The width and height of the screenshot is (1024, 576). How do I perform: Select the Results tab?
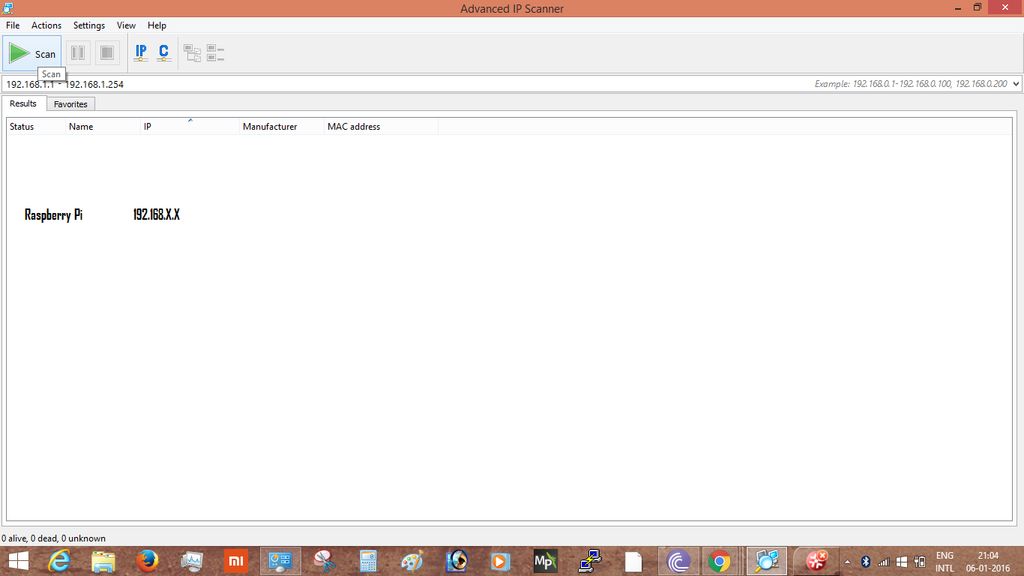point(24,103)
